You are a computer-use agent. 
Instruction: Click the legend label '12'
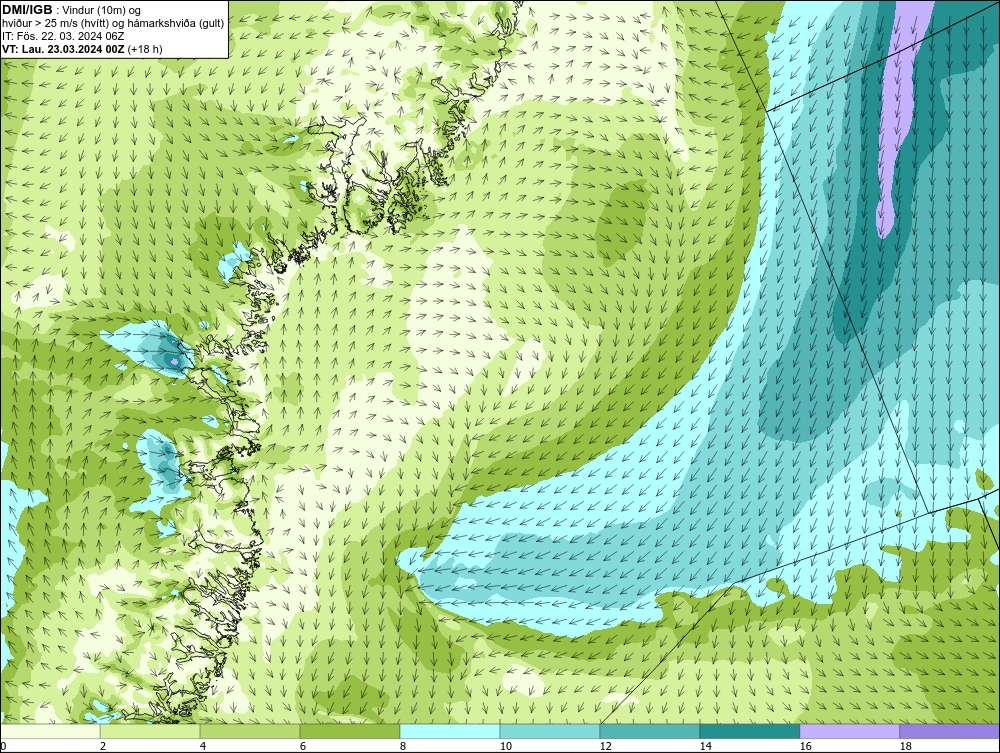(605, 746)
